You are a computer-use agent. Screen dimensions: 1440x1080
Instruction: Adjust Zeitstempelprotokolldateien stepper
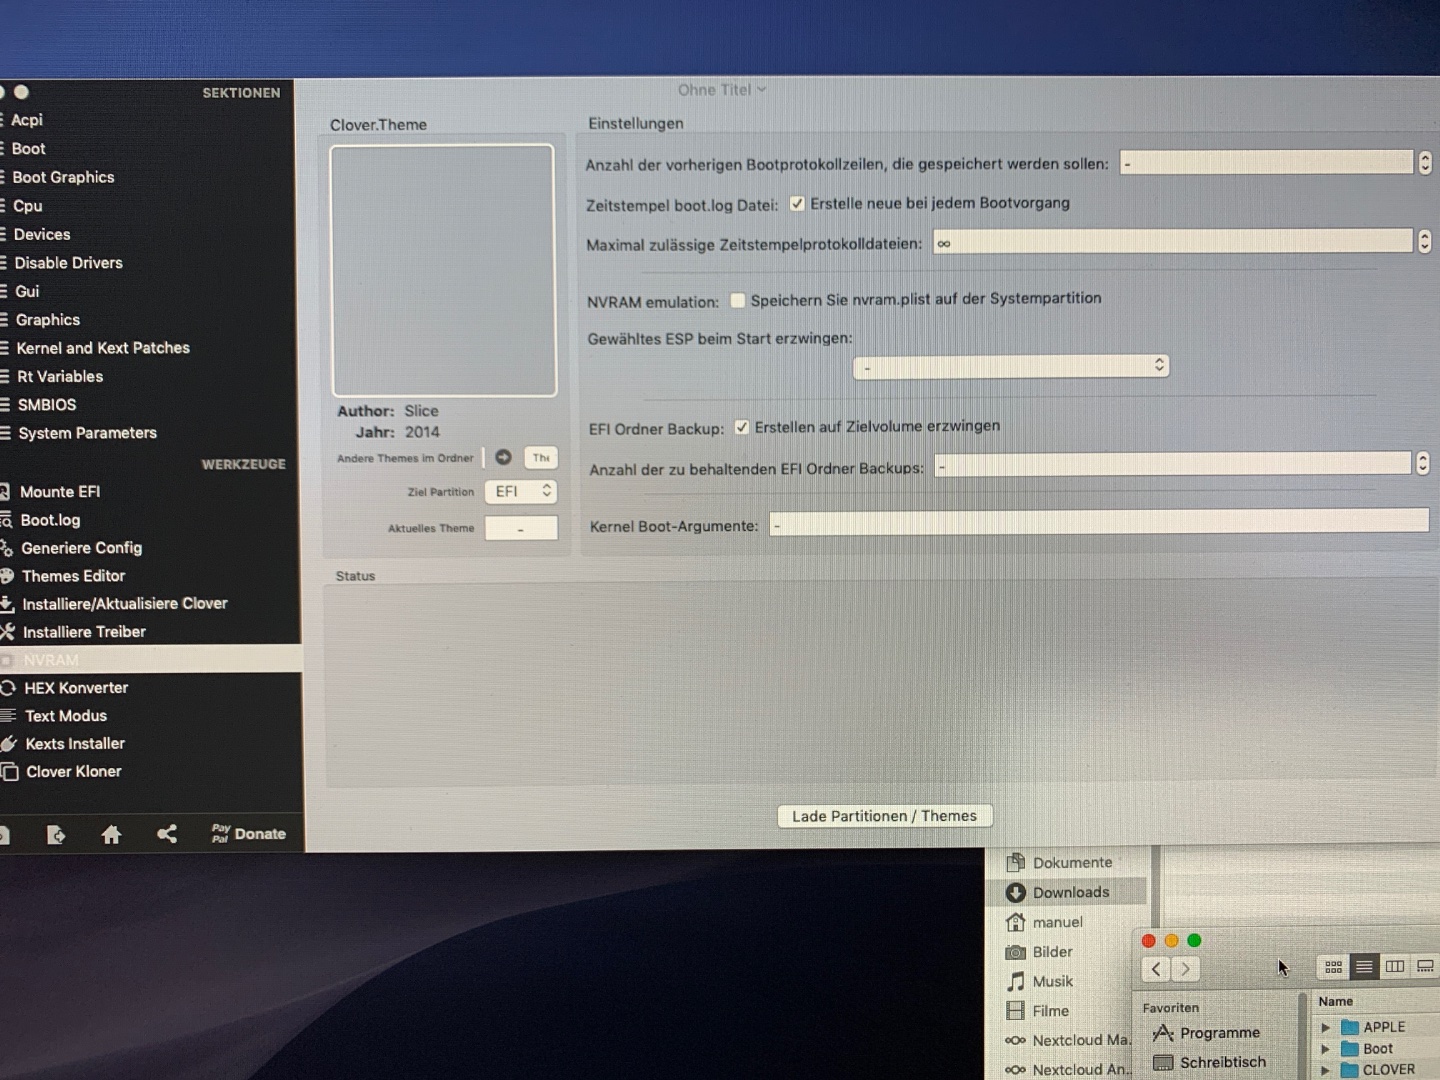pos(1424,241)
